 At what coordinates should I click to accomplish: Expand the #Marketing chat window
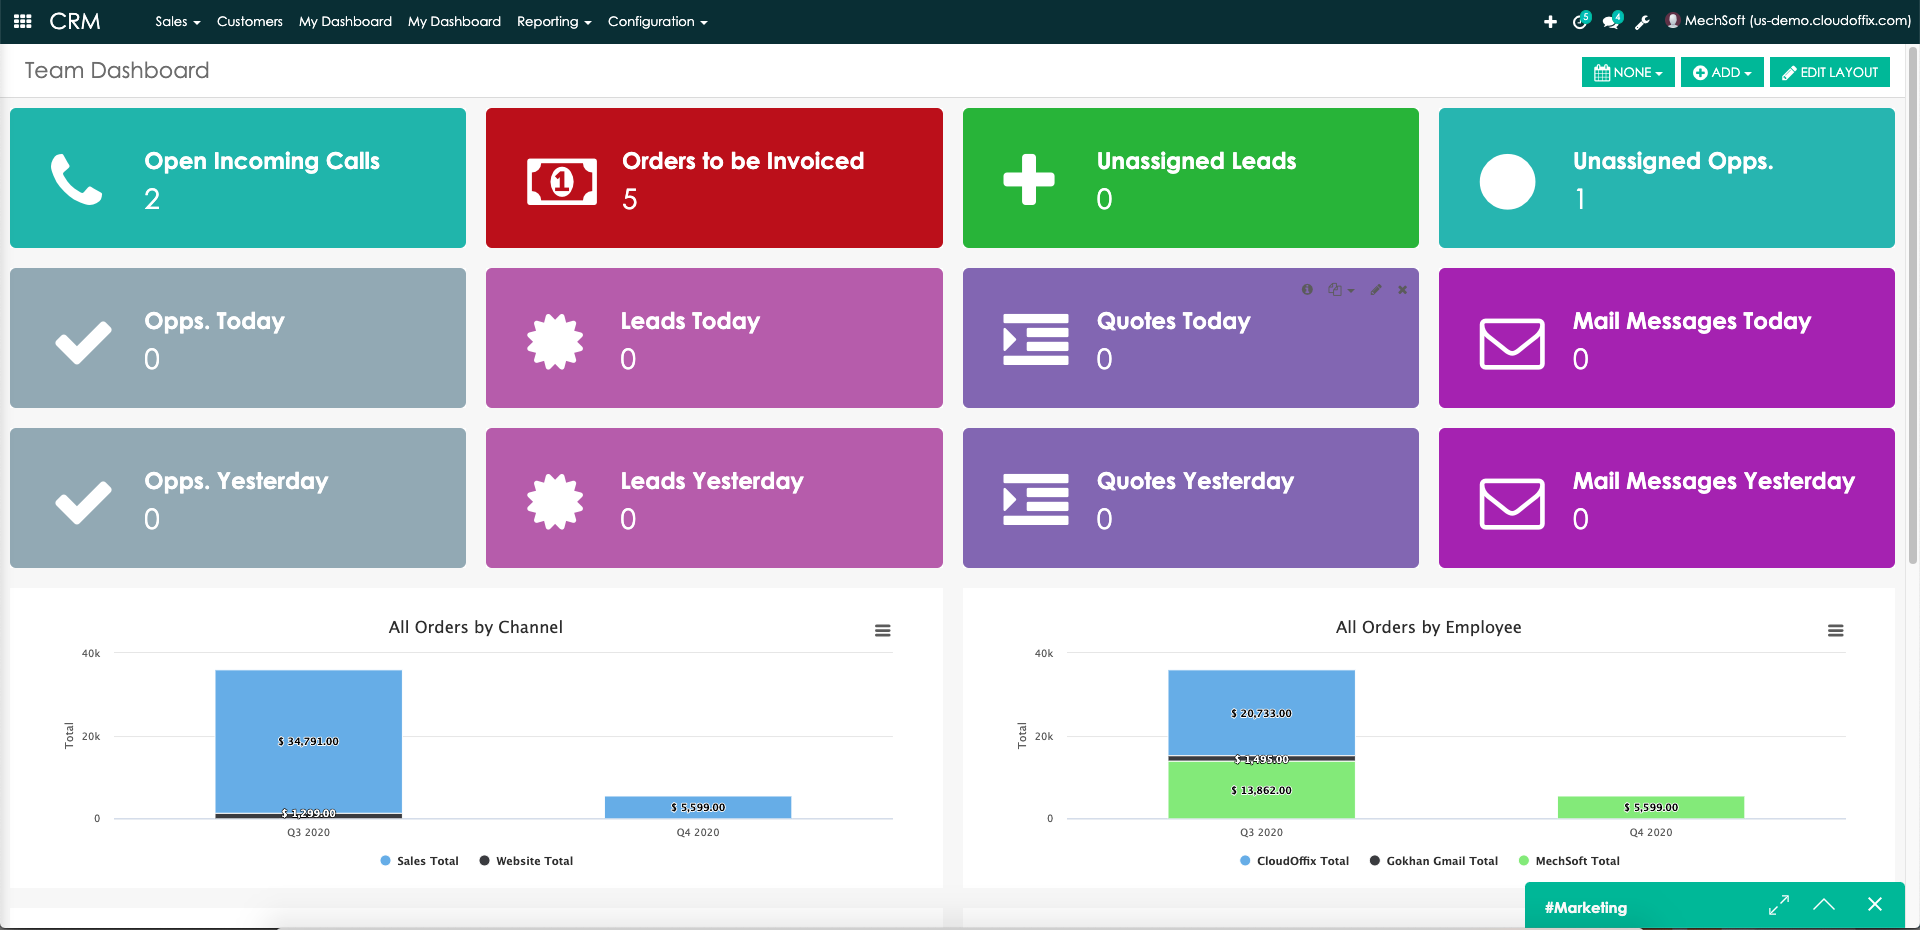[x=1778, y=905]
